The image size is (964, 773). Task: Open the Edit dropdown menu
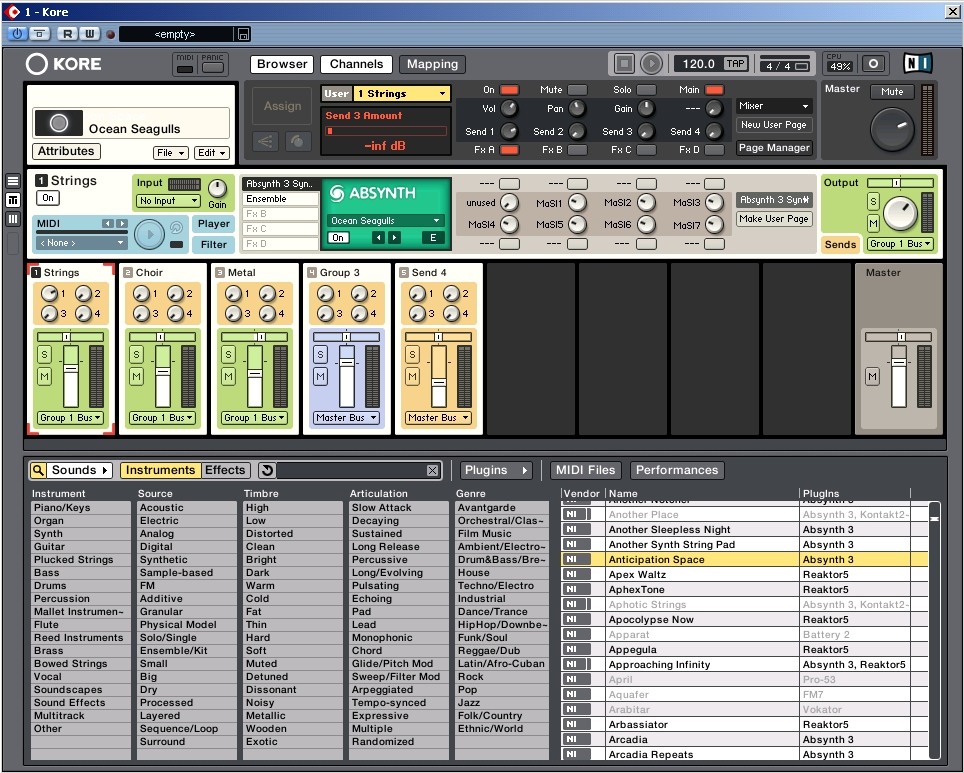(x=211, y=153)
